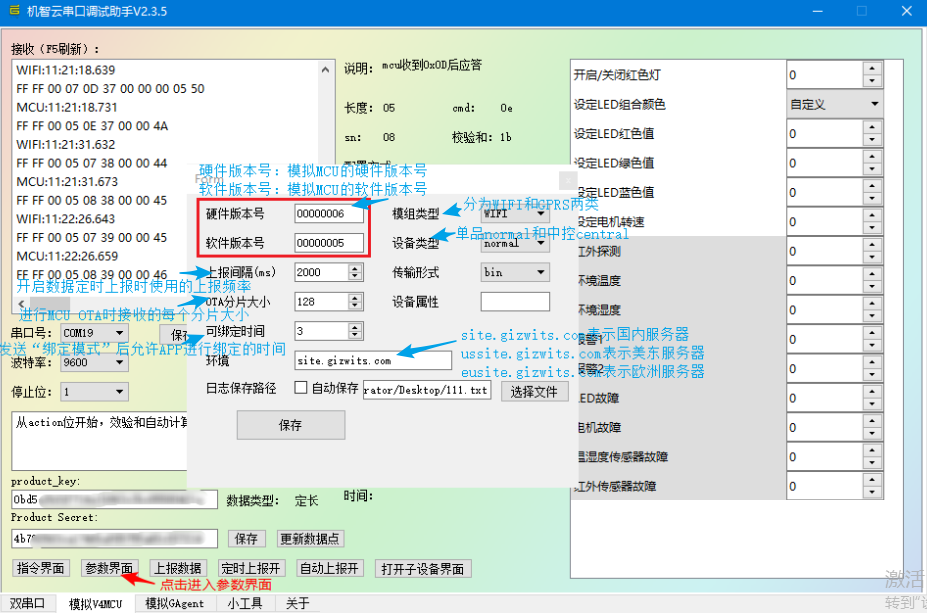927x613 pixels.
Task: Increase the 上报间隔(ms) value with up arrow
Action: (x=355, y=268)
